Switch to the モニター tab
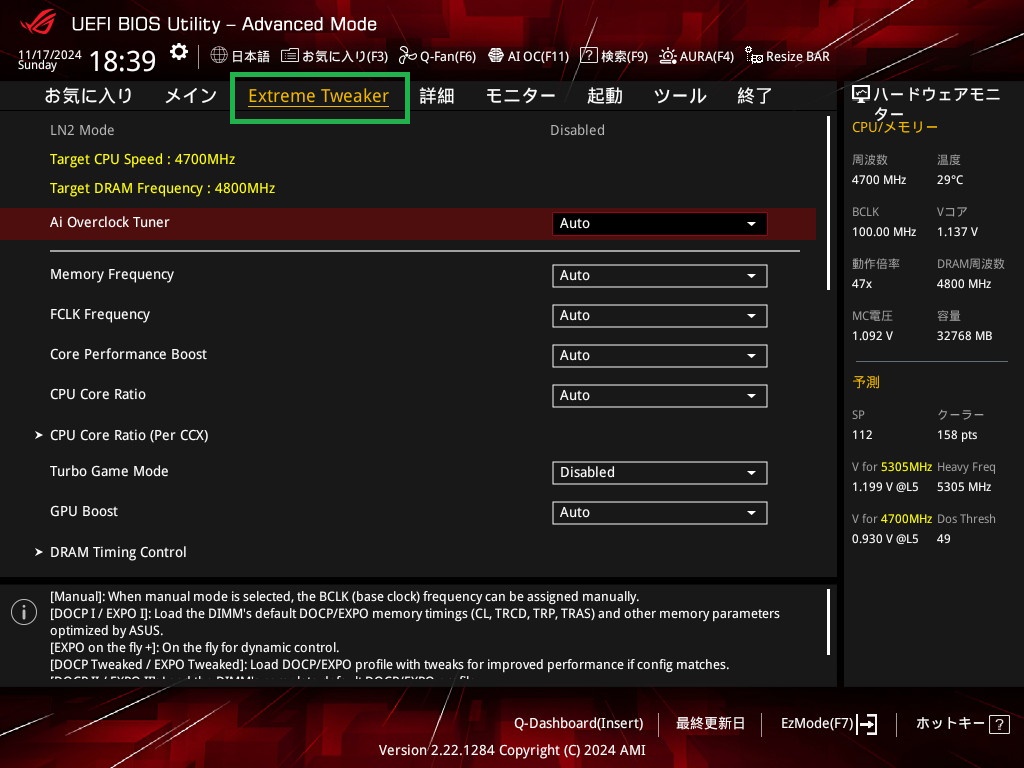1024x768 pixels. pyautogui.click(x=520, y=96)
